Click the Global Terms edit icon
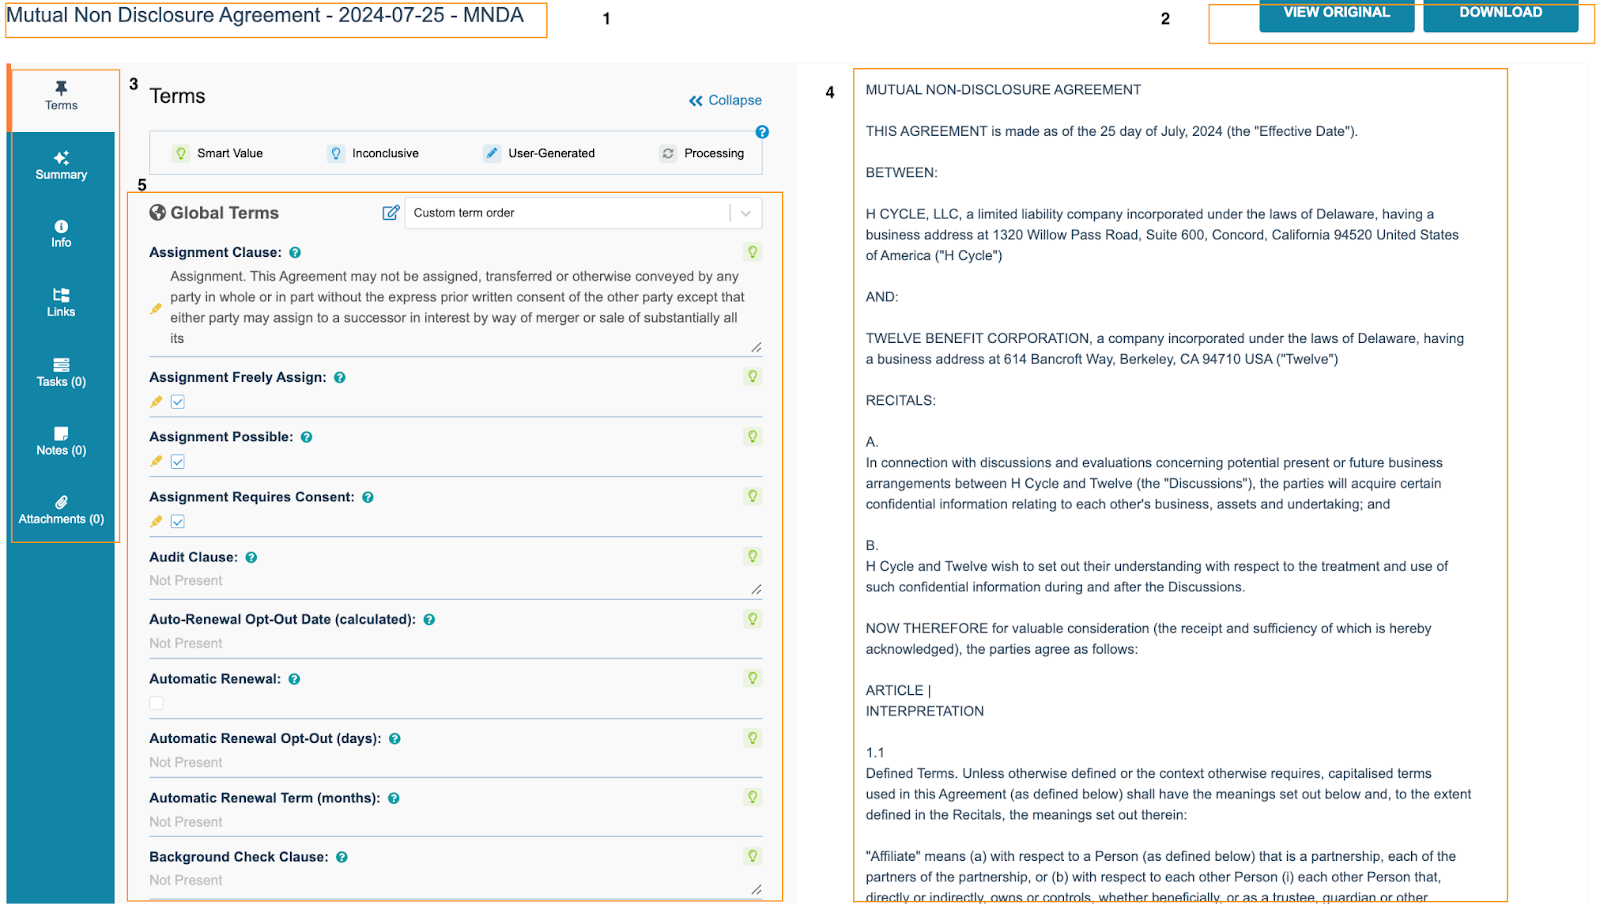 coord(391,213)
